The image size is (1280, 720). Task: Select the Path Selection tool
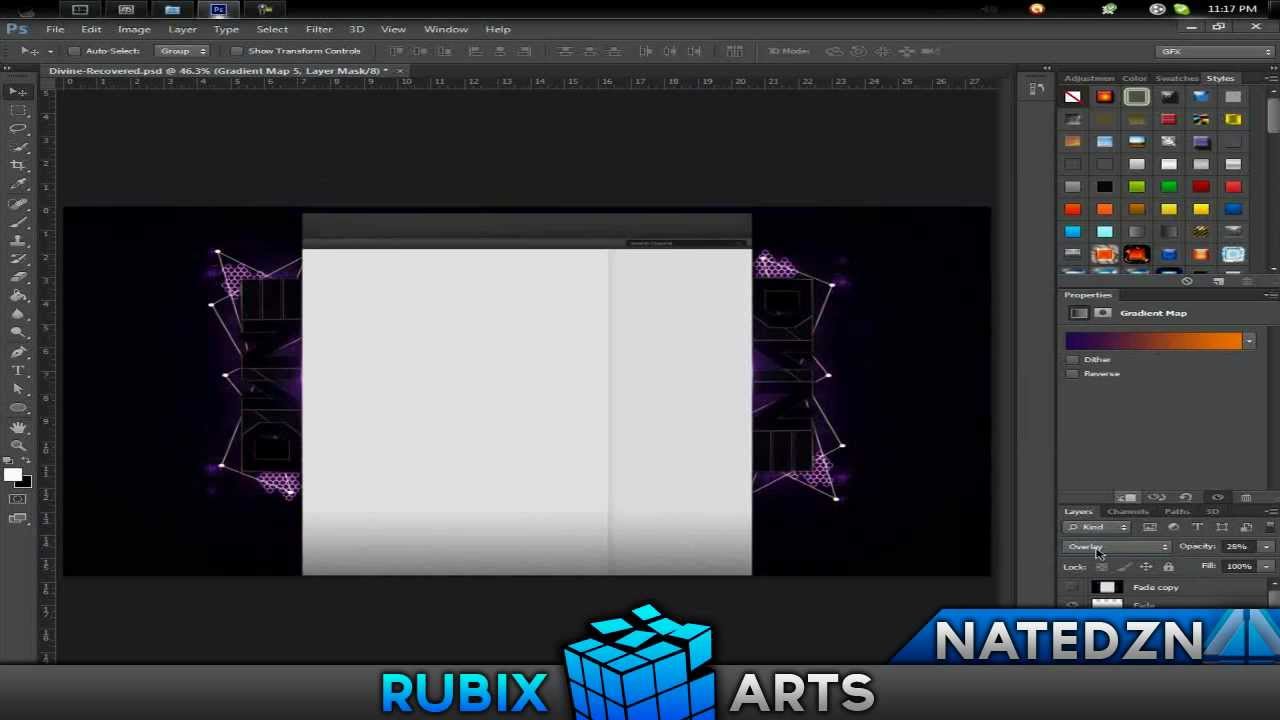18,388
